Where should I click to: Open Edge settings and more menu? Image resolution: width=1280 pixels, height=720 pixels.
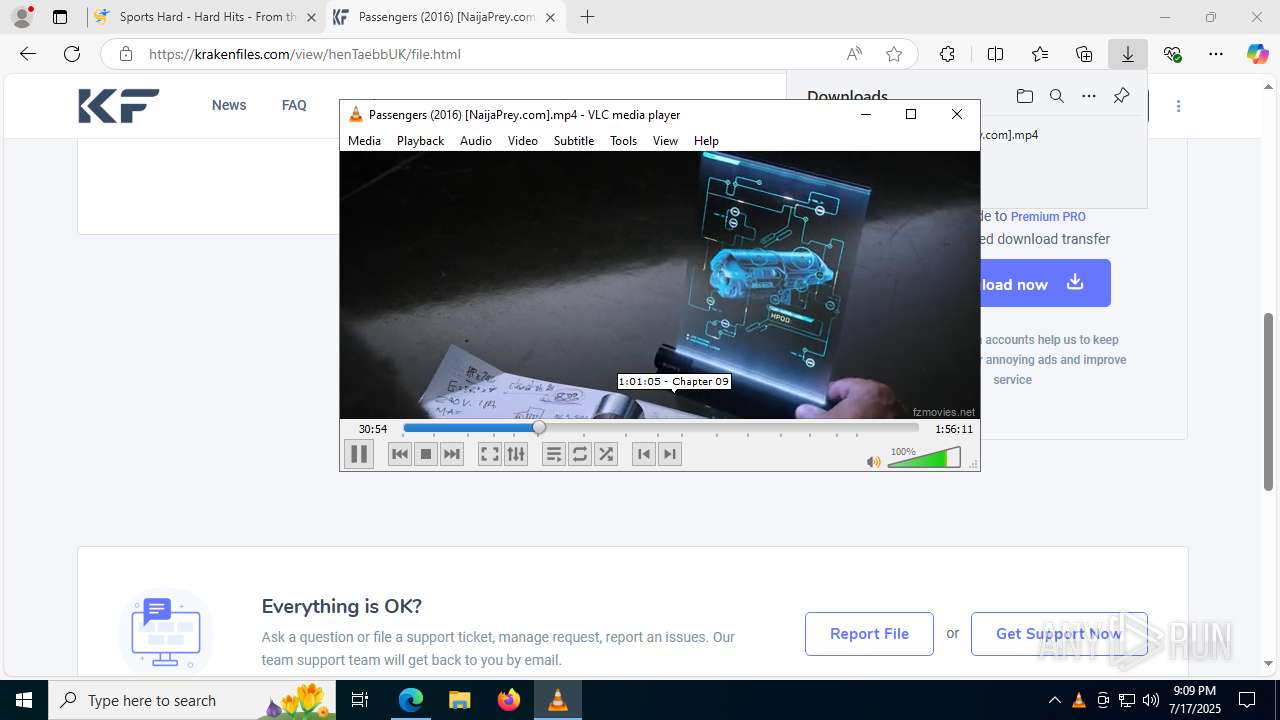coord(1216,54)
